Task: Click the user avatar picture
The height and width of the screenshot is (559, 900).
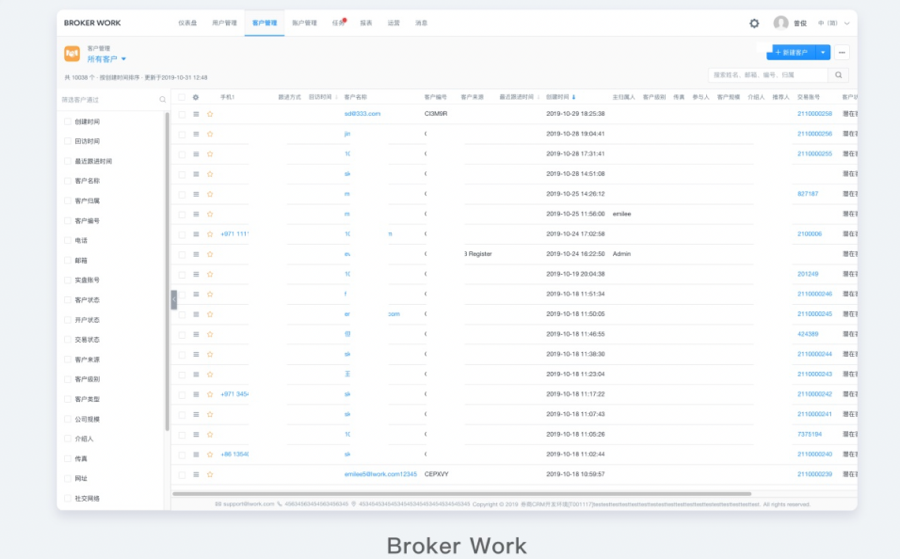Action: tap(781, 23)
